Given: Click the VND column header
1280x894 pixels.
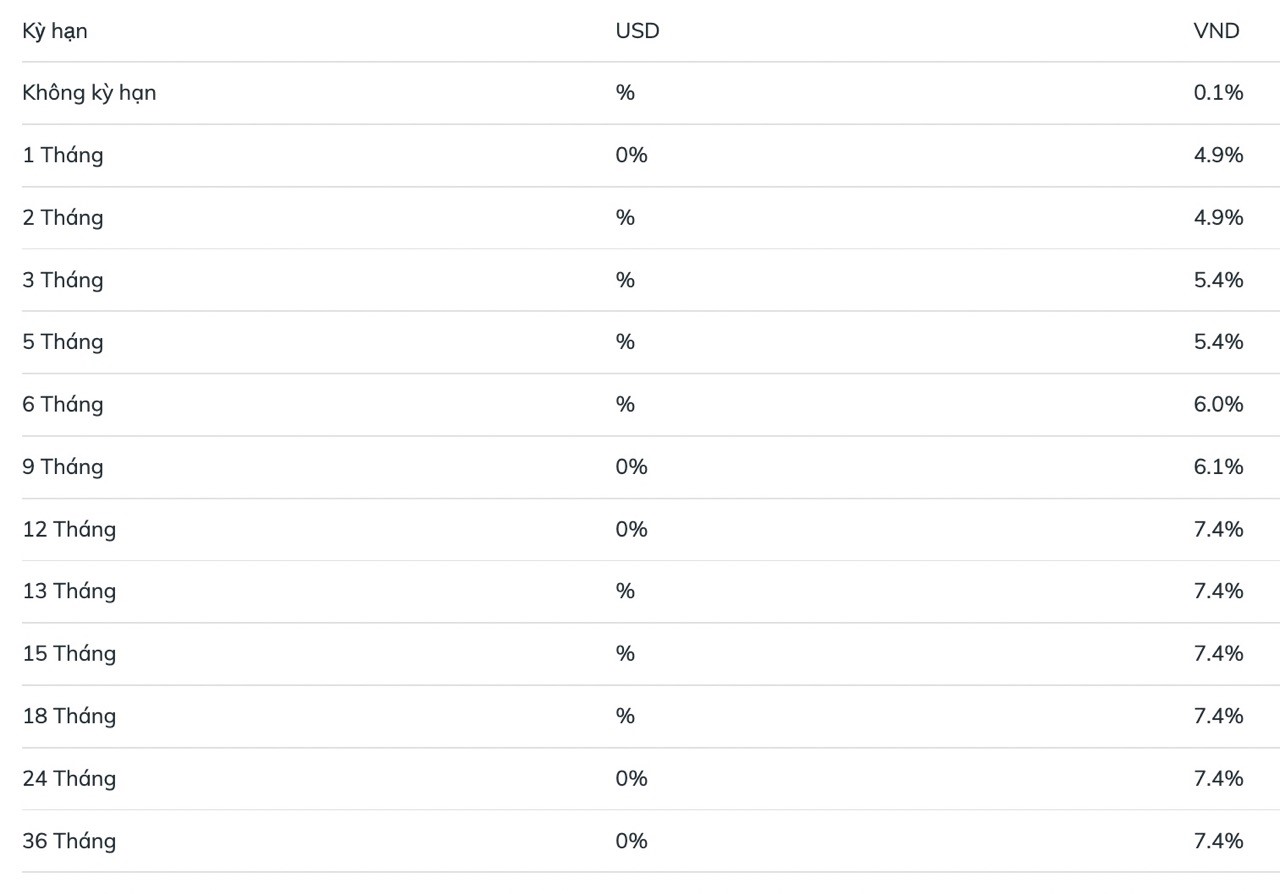Looking at the screenshot, I should coord(1216,31).
